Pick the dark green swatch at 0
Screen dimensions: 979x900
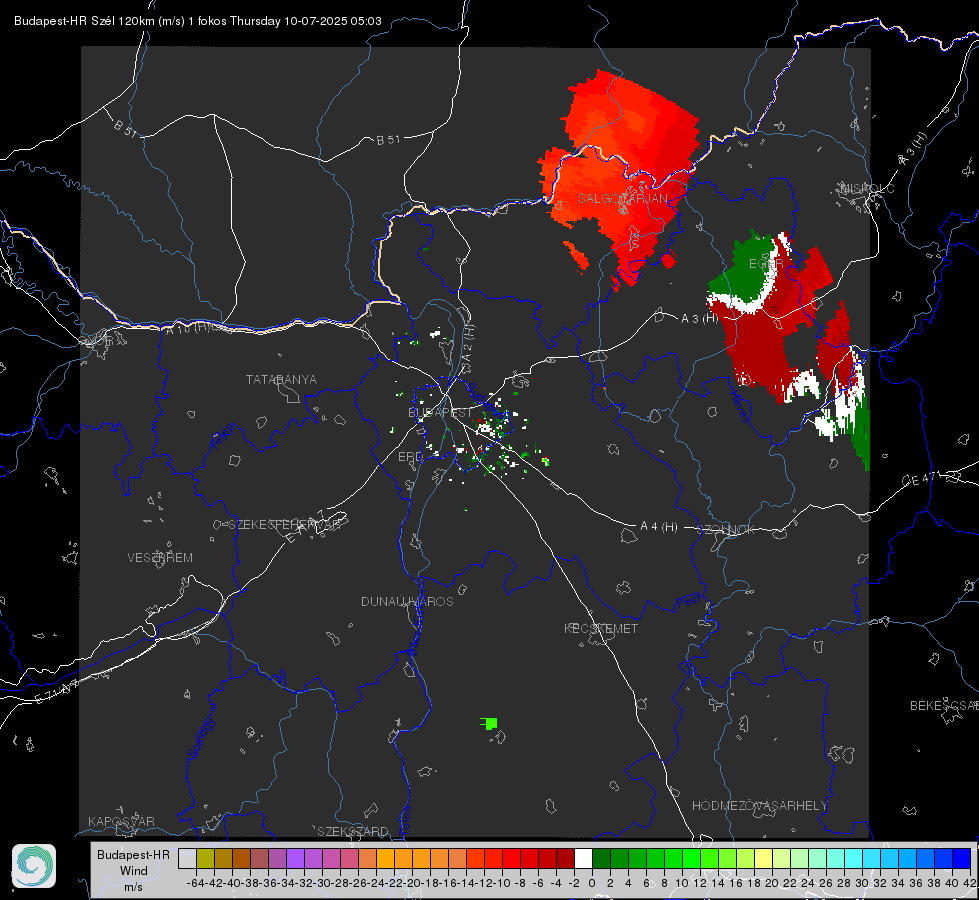click(x=601, y=858)
